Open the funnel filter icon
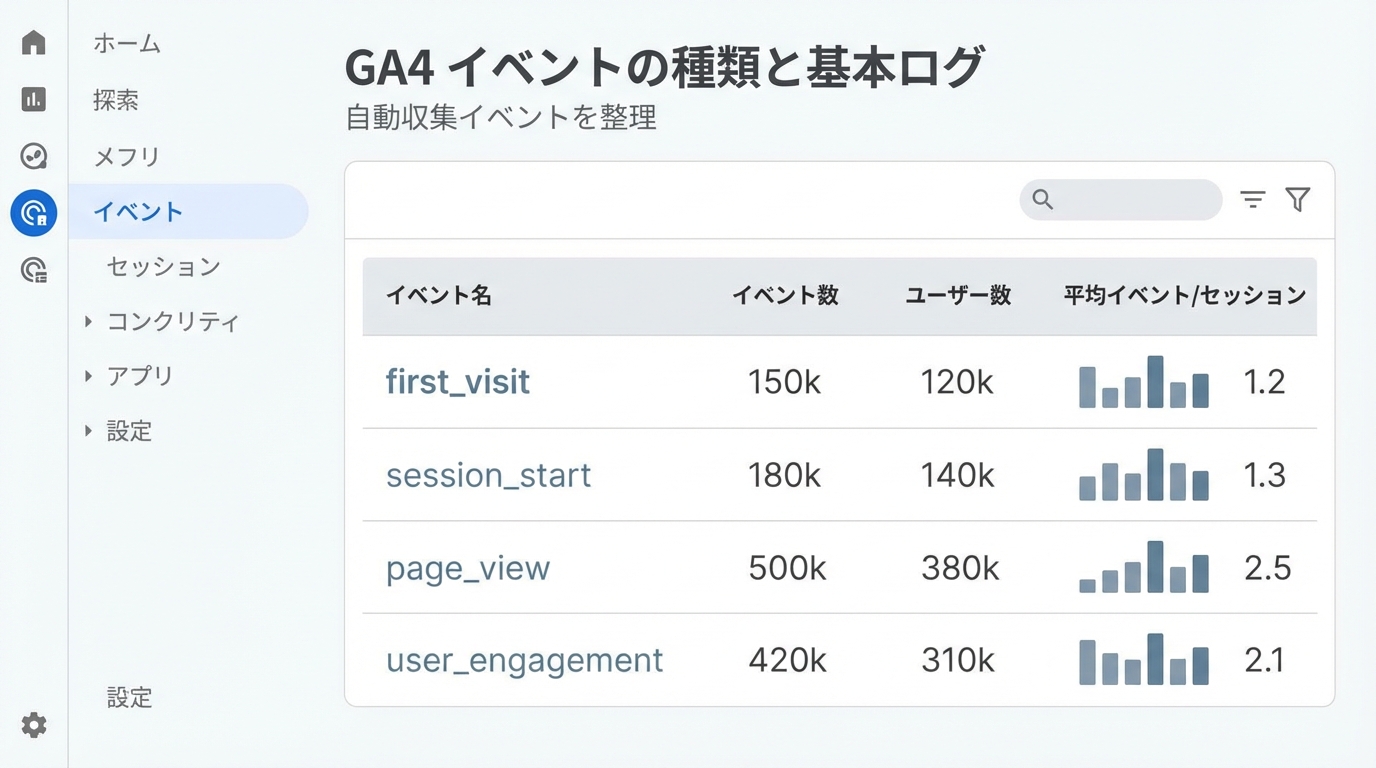1376x768 pixels. [1297, 199]
